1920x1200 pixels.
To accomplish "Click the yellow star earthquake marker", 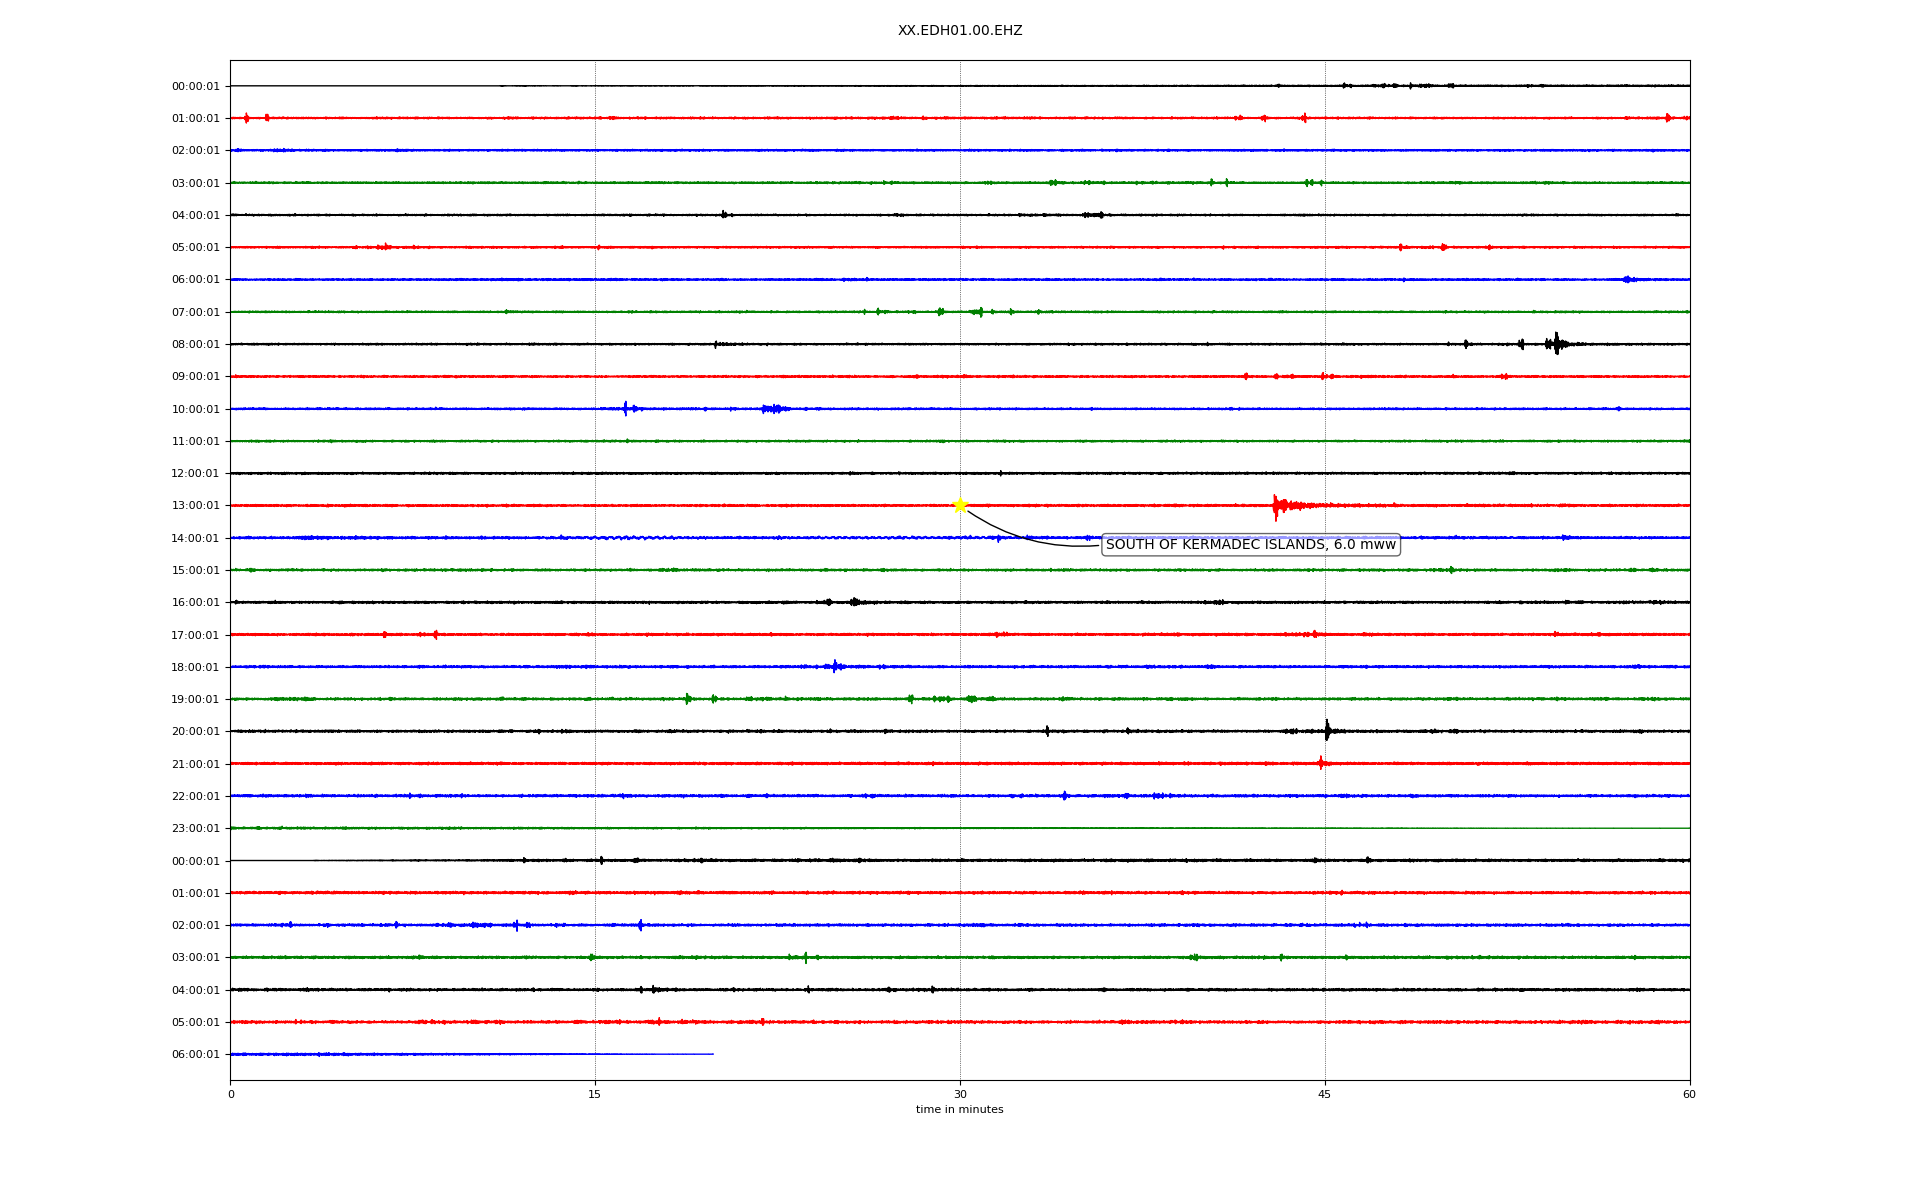I will [x=960, y=505].
